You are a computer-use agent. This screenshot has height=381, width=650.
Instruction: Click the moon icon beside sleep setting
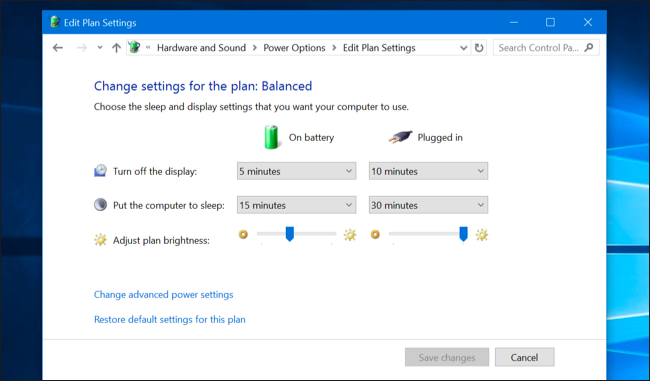click(x=100, y=205)
